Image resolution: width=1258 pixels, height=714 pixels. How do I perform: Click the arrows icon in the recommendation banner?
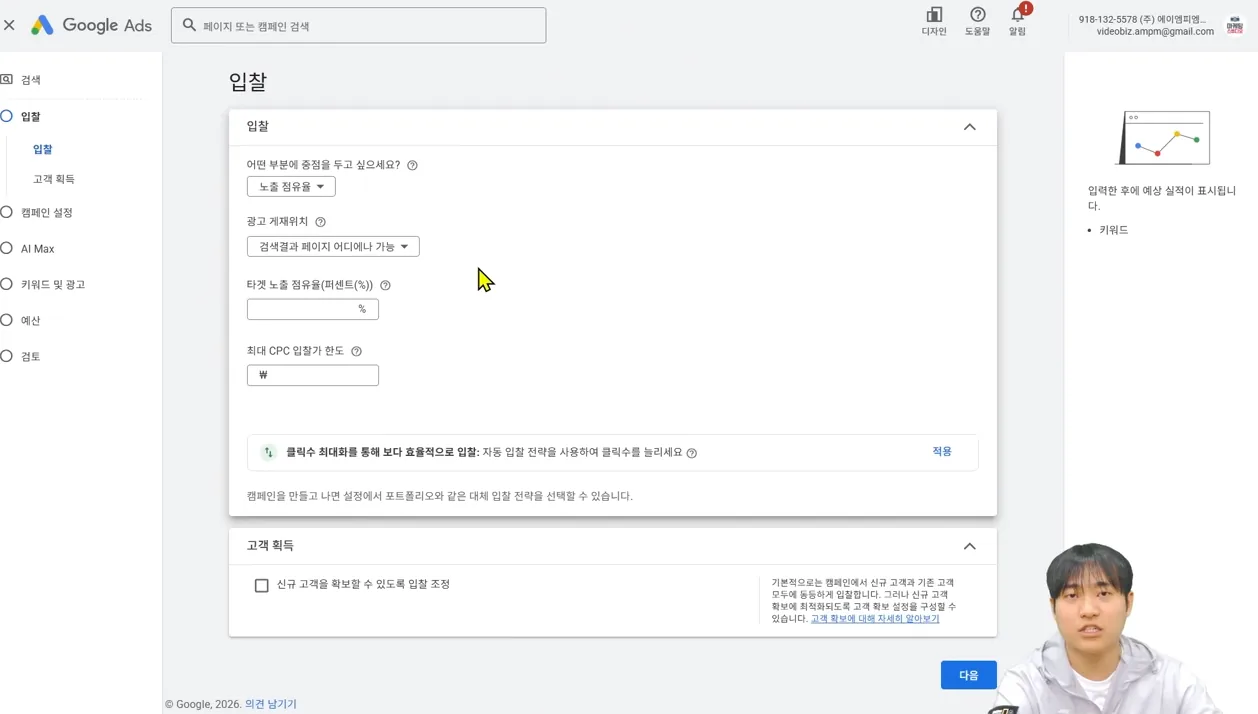tap(268, 453)
